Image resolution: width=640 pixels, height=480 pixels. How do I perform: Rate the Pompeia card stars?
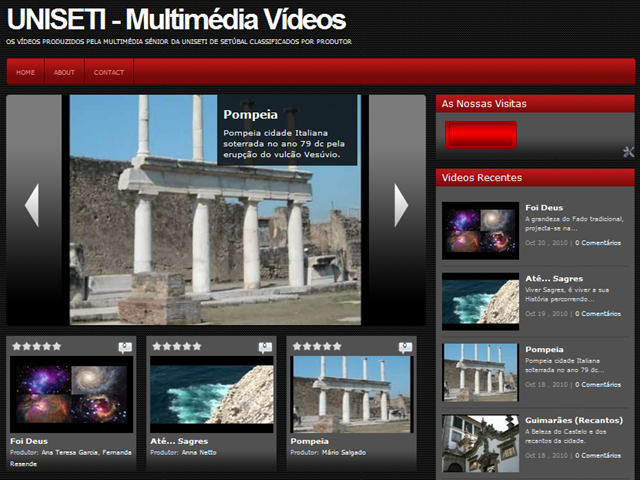[x=317, y=347]
